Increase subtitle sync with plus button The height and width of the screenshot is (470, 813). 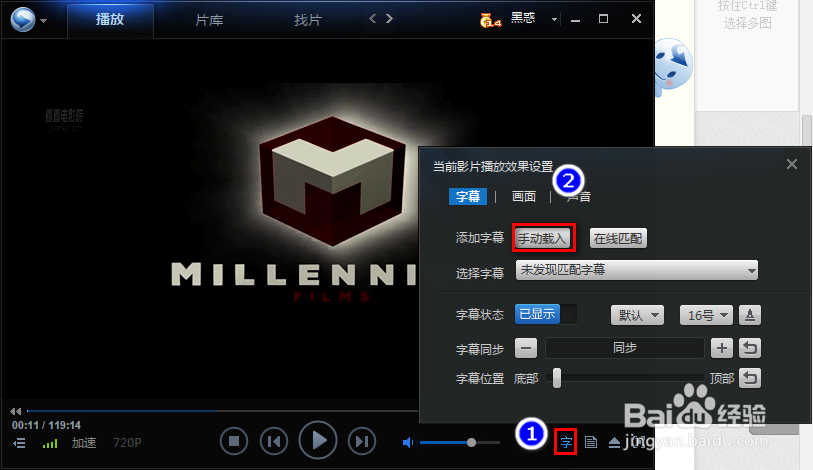tap(722, 348)
